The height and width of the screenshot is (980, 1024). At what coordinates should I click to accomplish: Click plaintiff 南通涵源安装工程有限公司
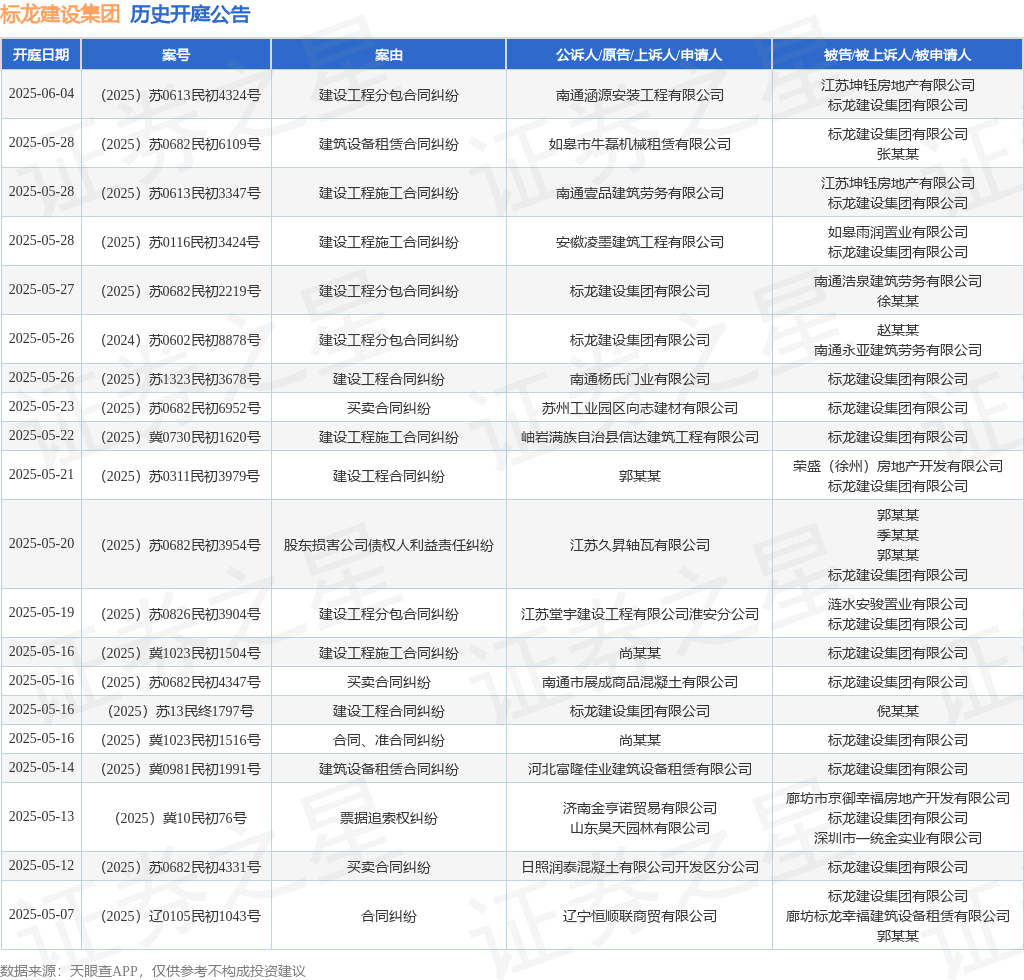point(639,95)
